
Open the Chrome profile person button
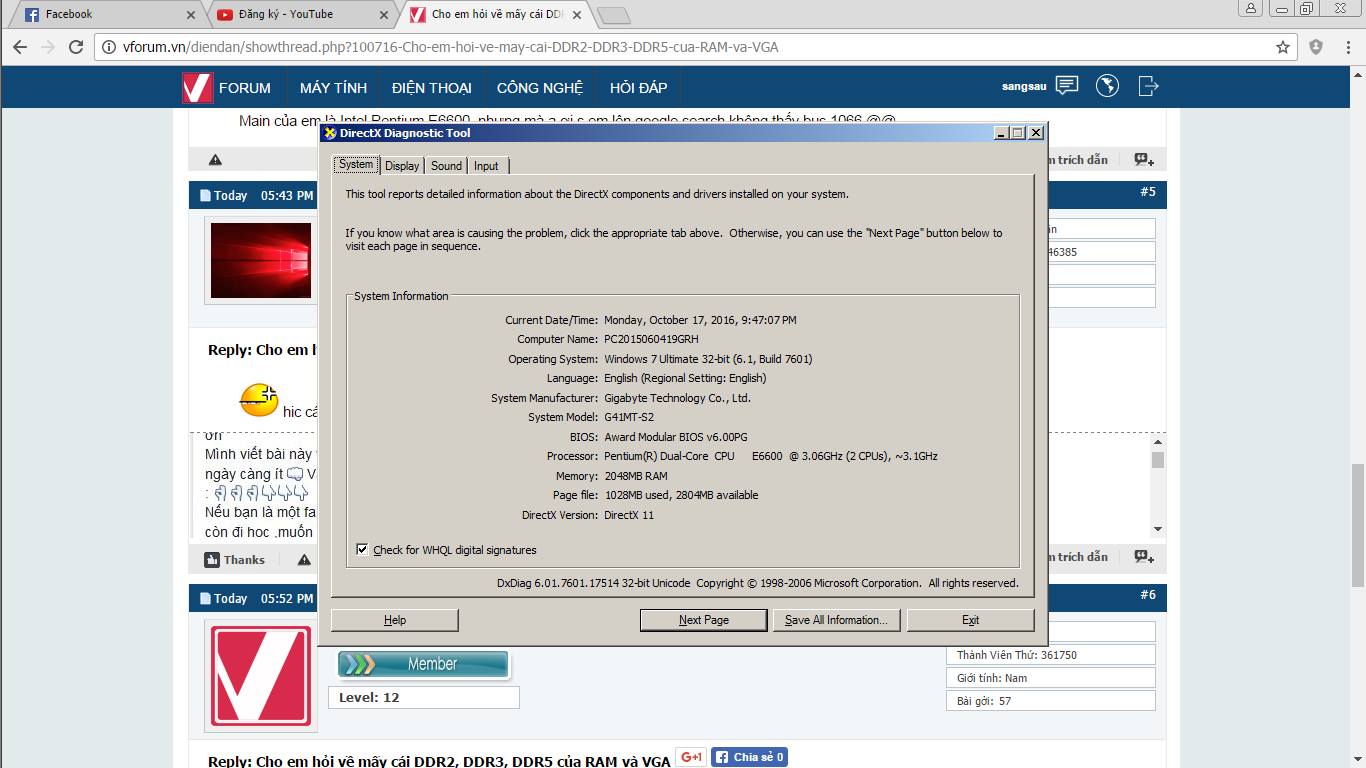1251,8
